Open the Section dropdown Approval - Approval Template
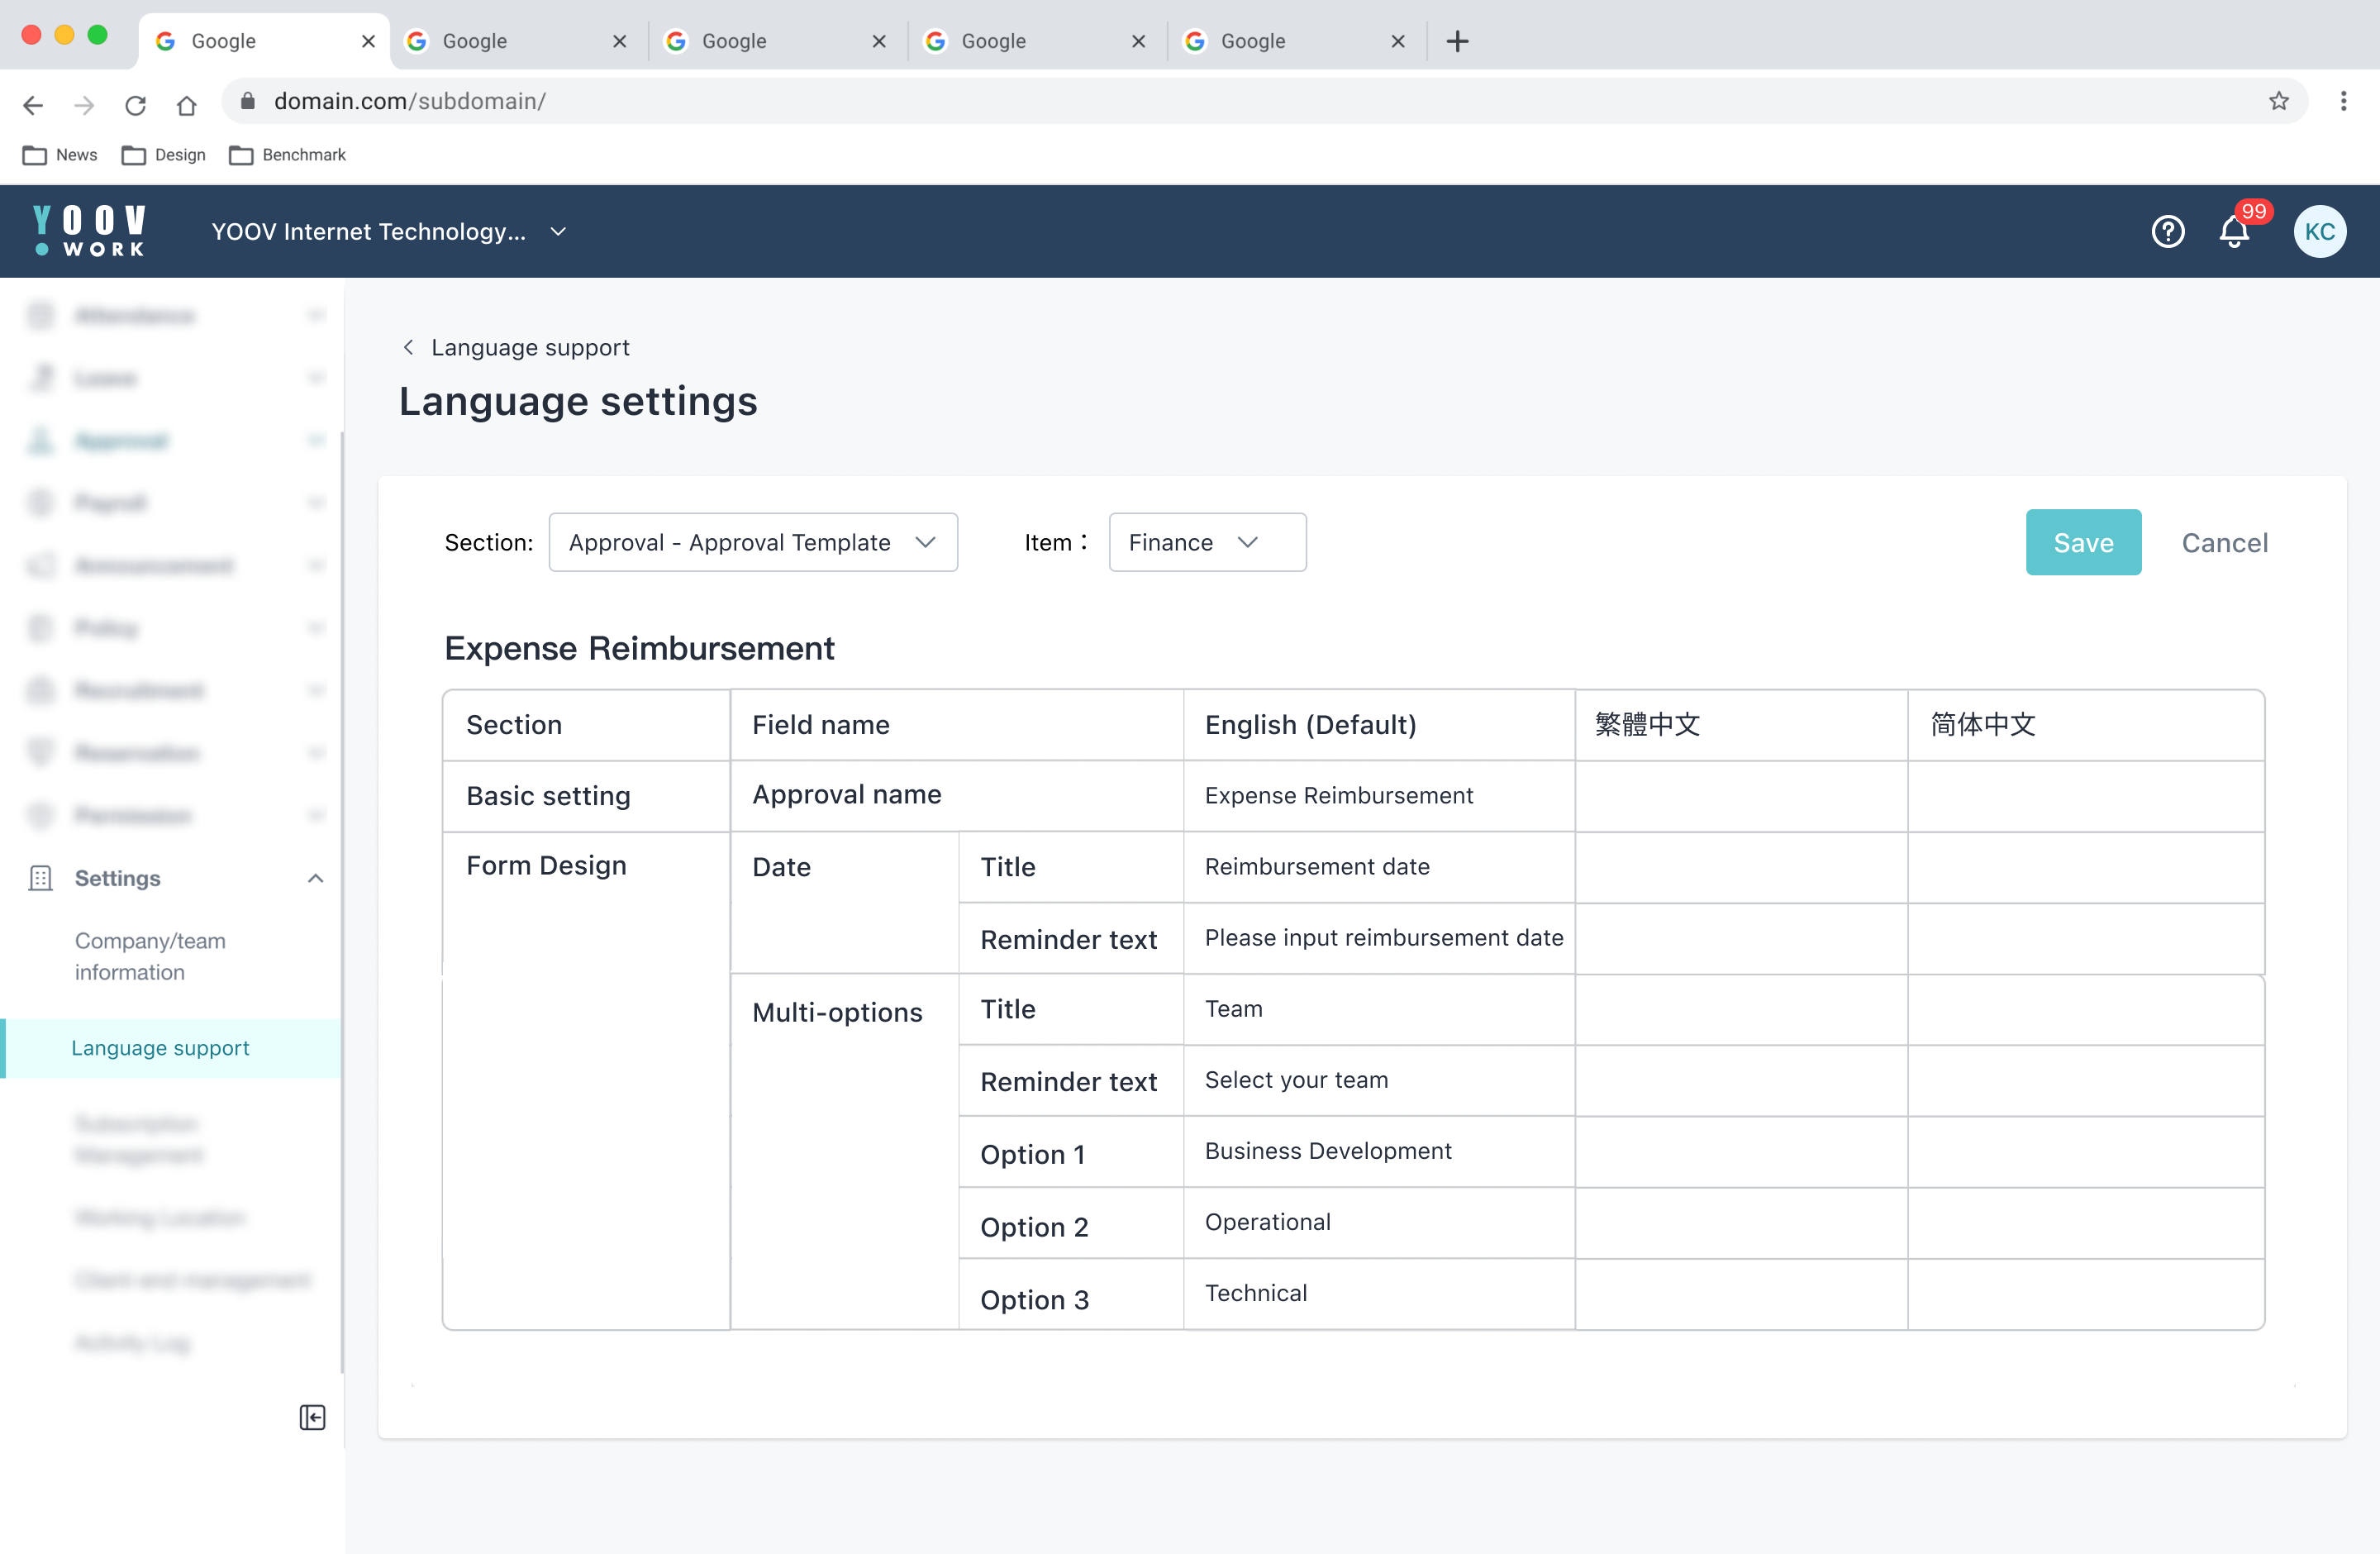The image size is (2380, 1554). (x=753, y=542)
